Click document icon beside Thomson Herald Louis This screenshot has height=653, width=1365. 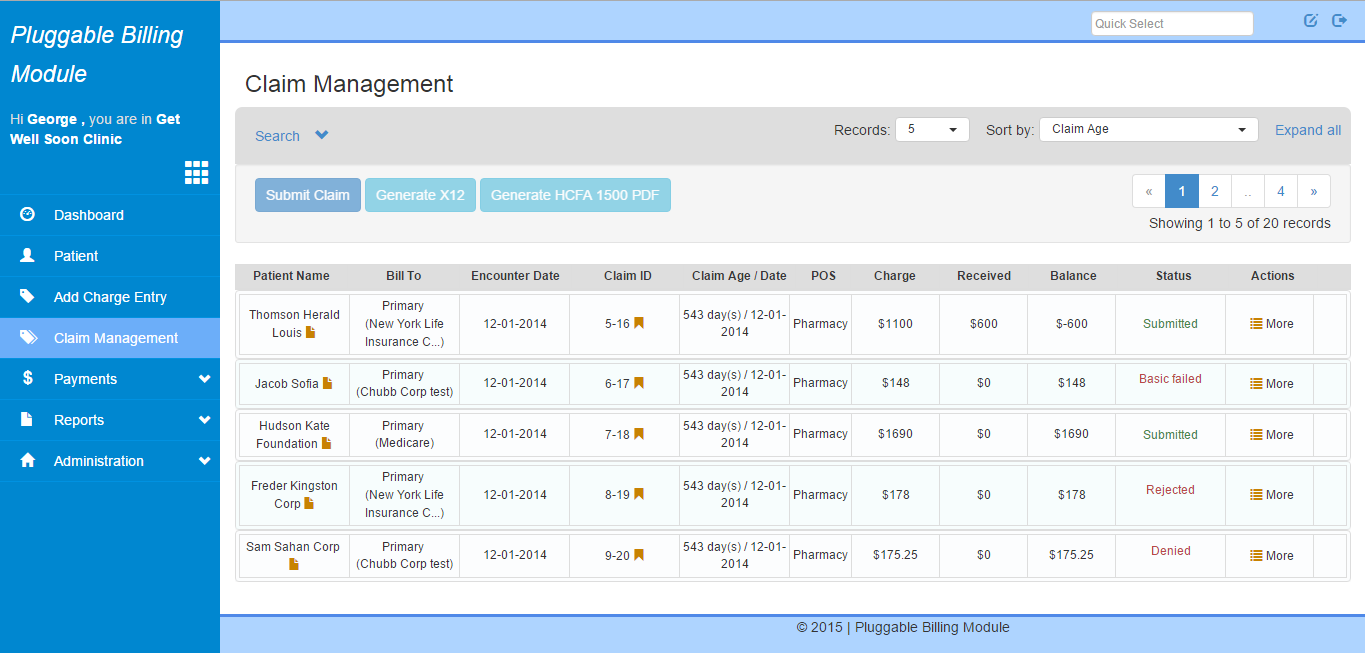click(310, 332)
